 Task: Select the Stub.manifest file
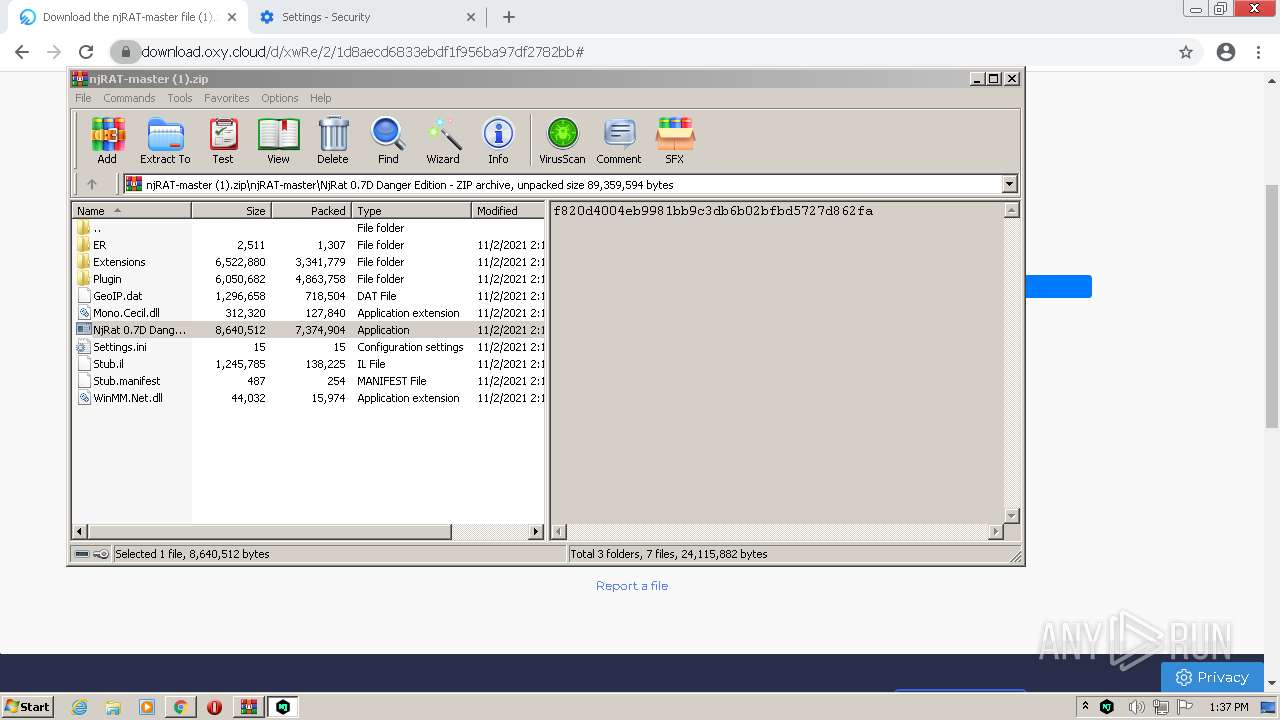[310, 381]
